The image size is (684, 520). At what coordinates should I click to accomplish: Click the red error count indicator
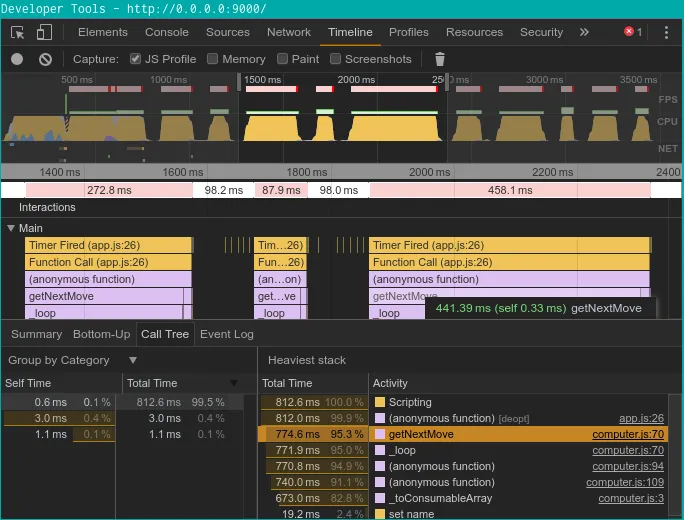click(x=633, y=32)
